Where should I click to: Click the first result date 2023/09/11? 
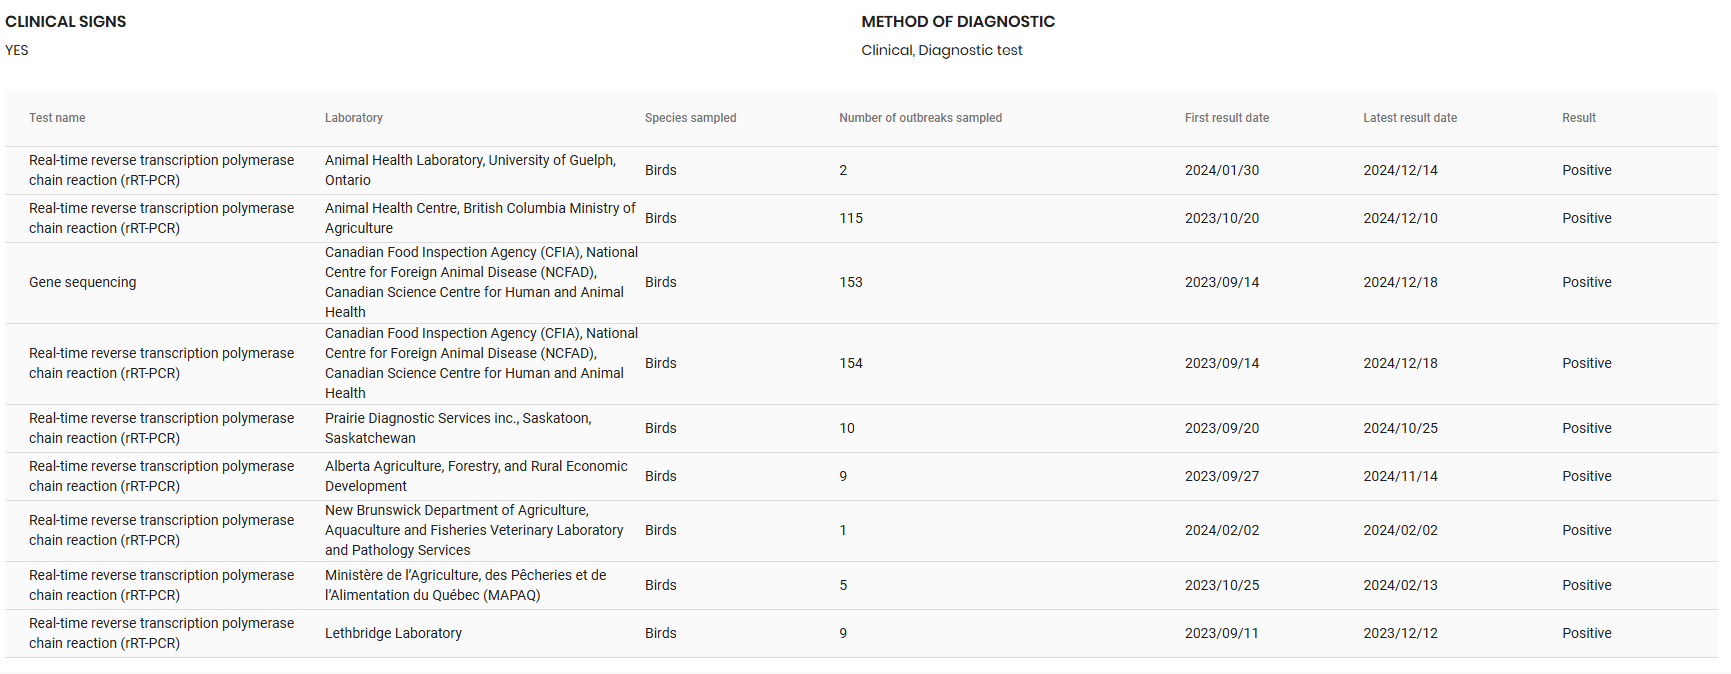1221,633
